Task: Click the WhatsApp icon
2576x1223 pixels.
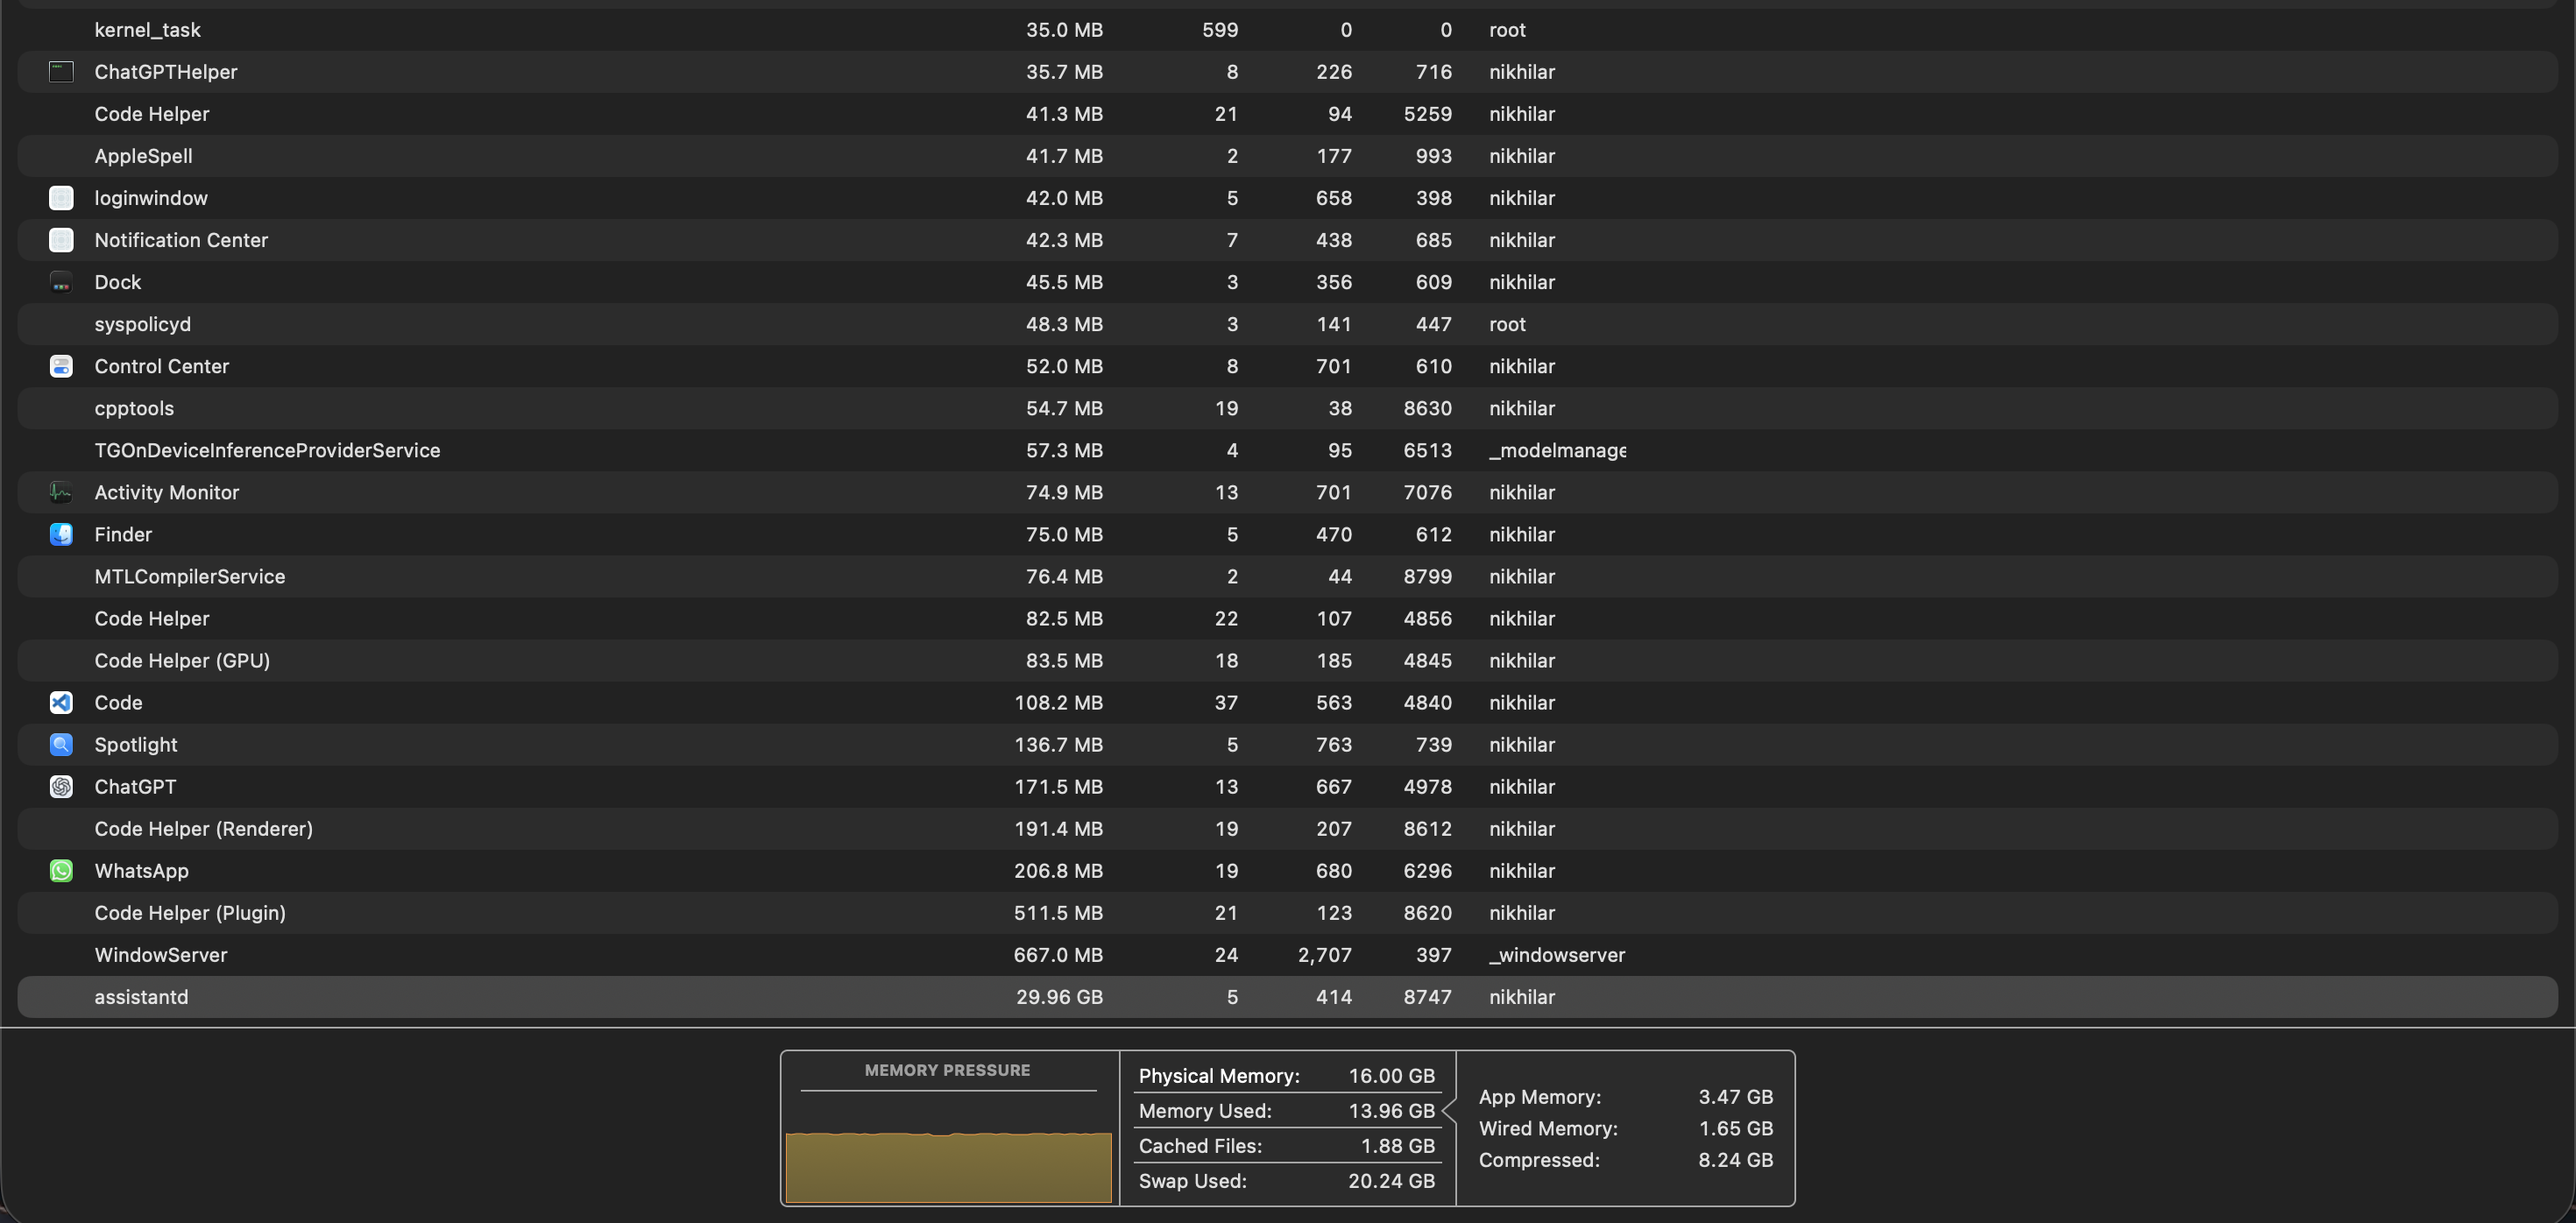Action: click(x=61, y=870)
